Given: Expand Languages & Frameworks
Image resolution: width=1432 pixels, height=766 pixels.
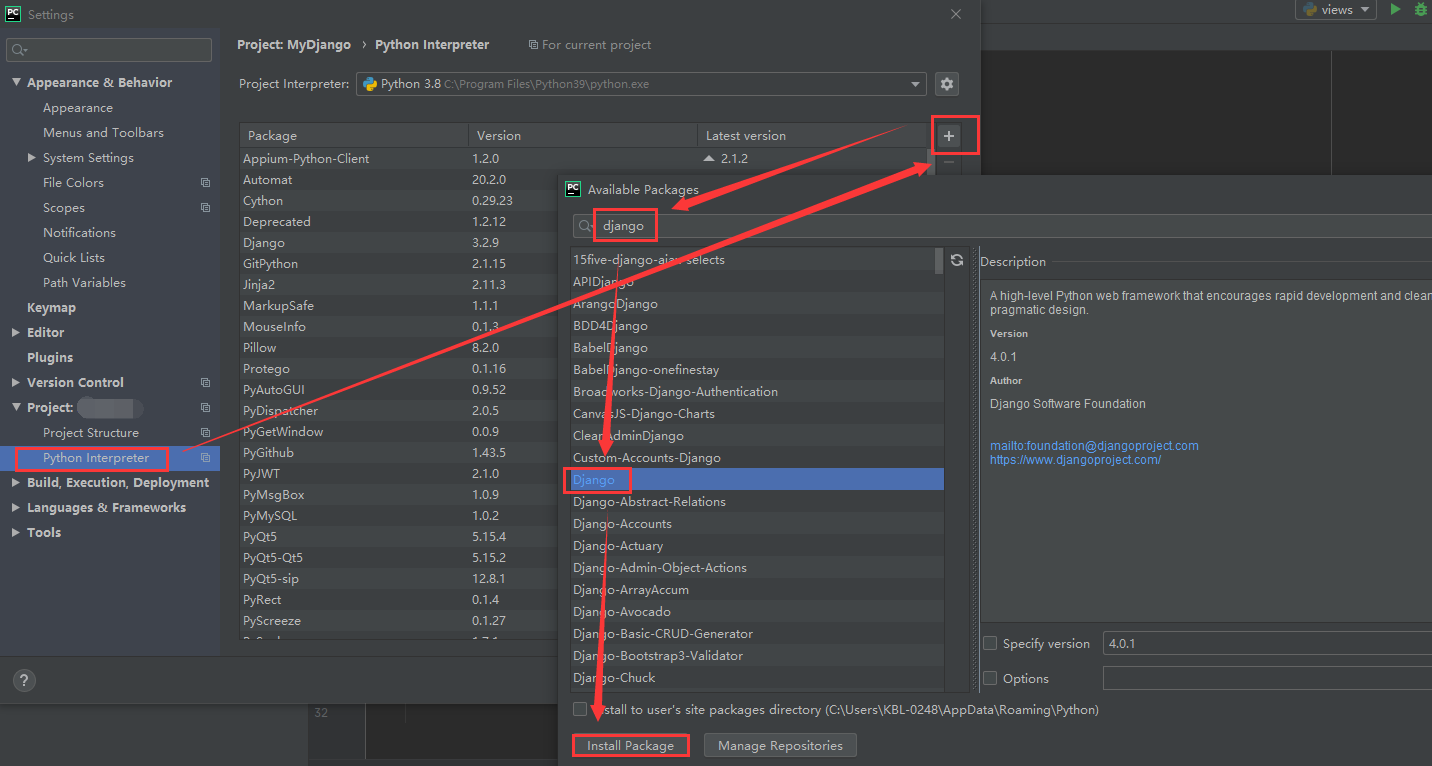Looking at the screenshot, I should [16, 508].
